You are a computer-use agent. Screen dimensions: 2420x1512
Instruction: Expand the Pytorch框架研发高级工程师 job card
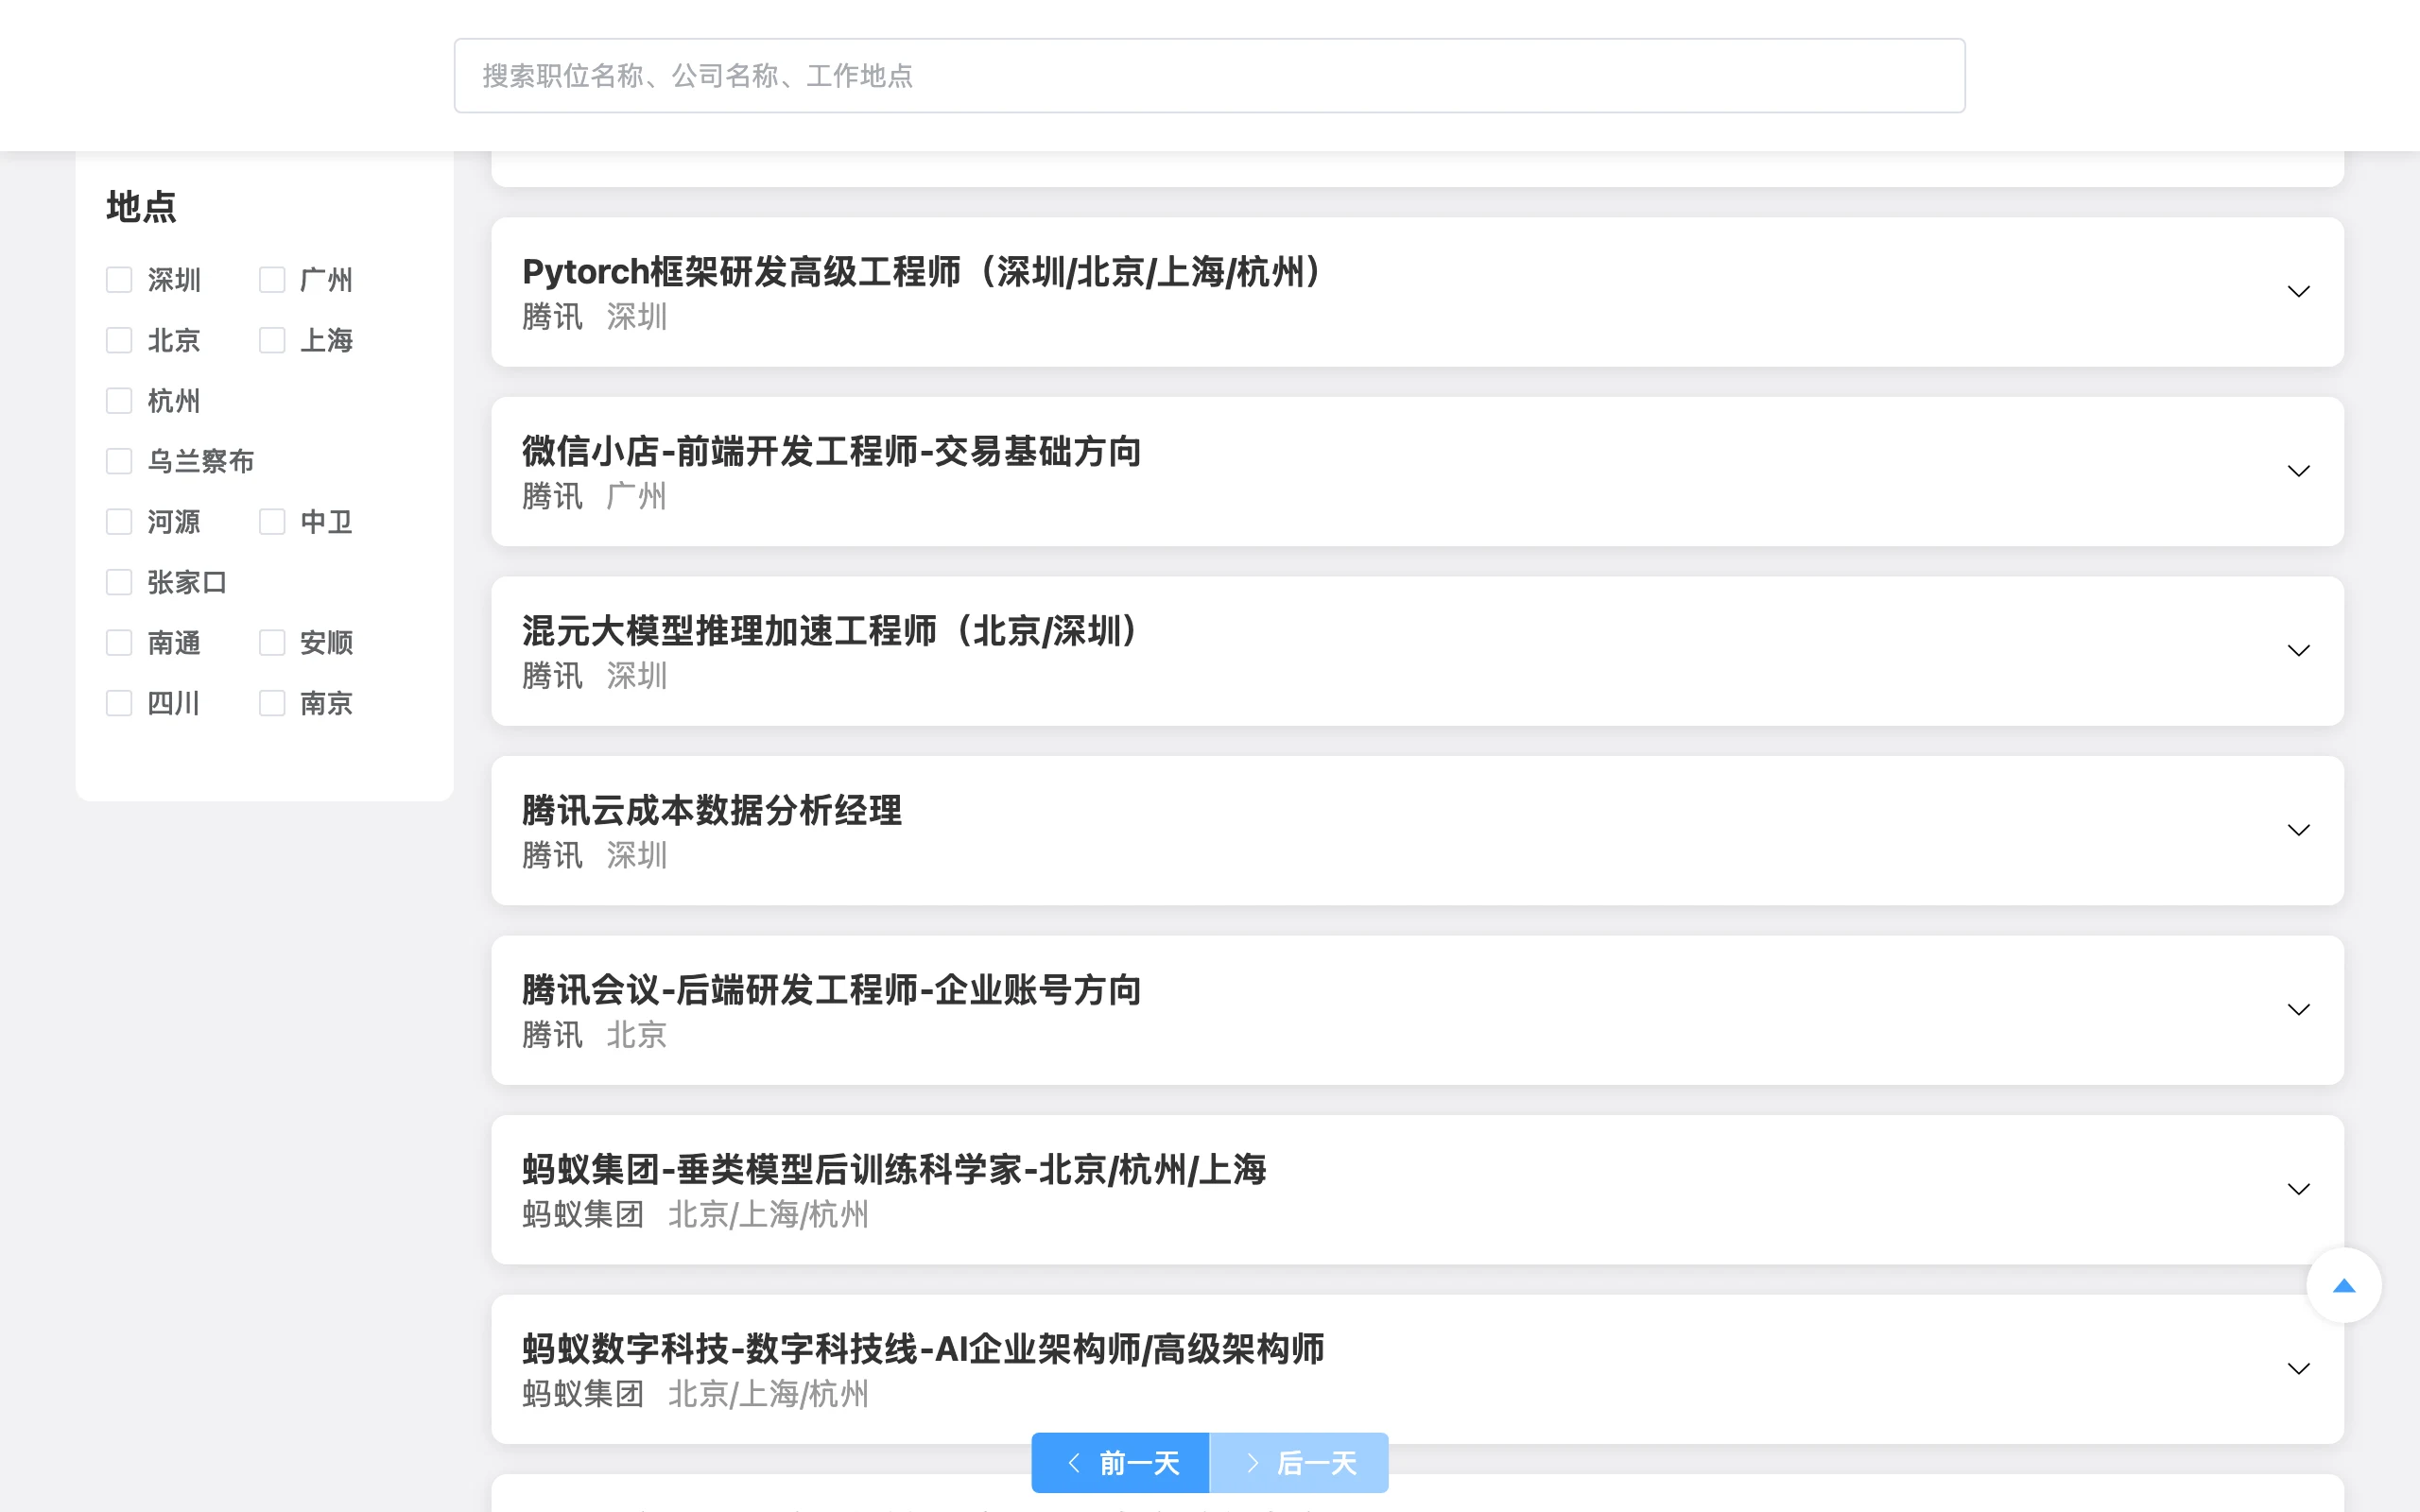[x=2298, y=292]
